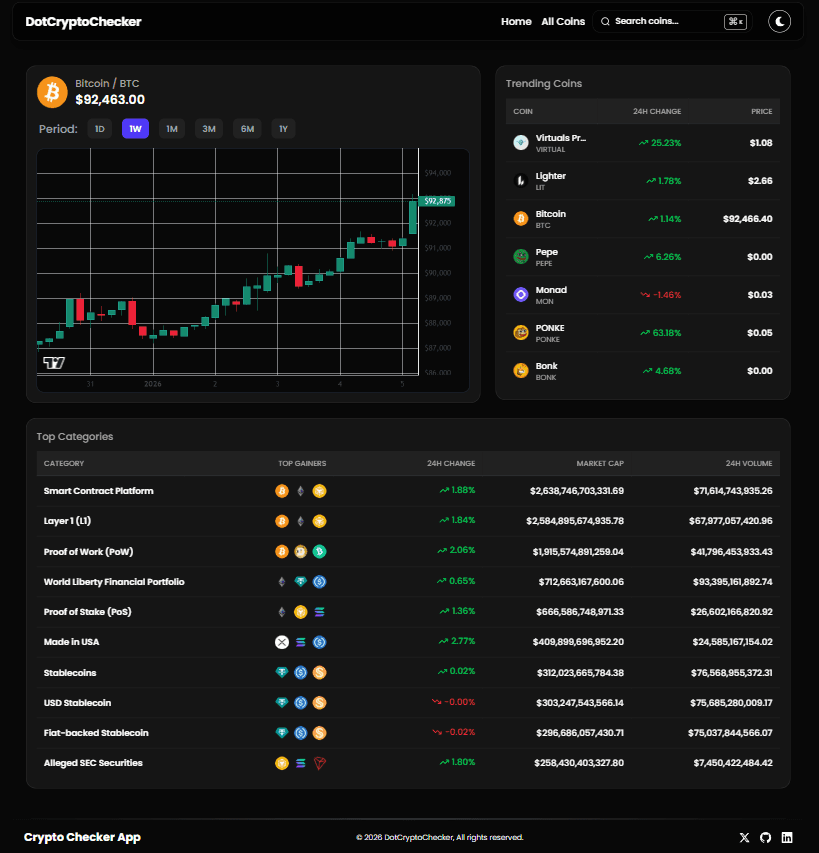This screenshot has width=819, height=853.
Task: Toggle dark mode with the moon button
Action: pyautogui.click(x=779, y=21)
